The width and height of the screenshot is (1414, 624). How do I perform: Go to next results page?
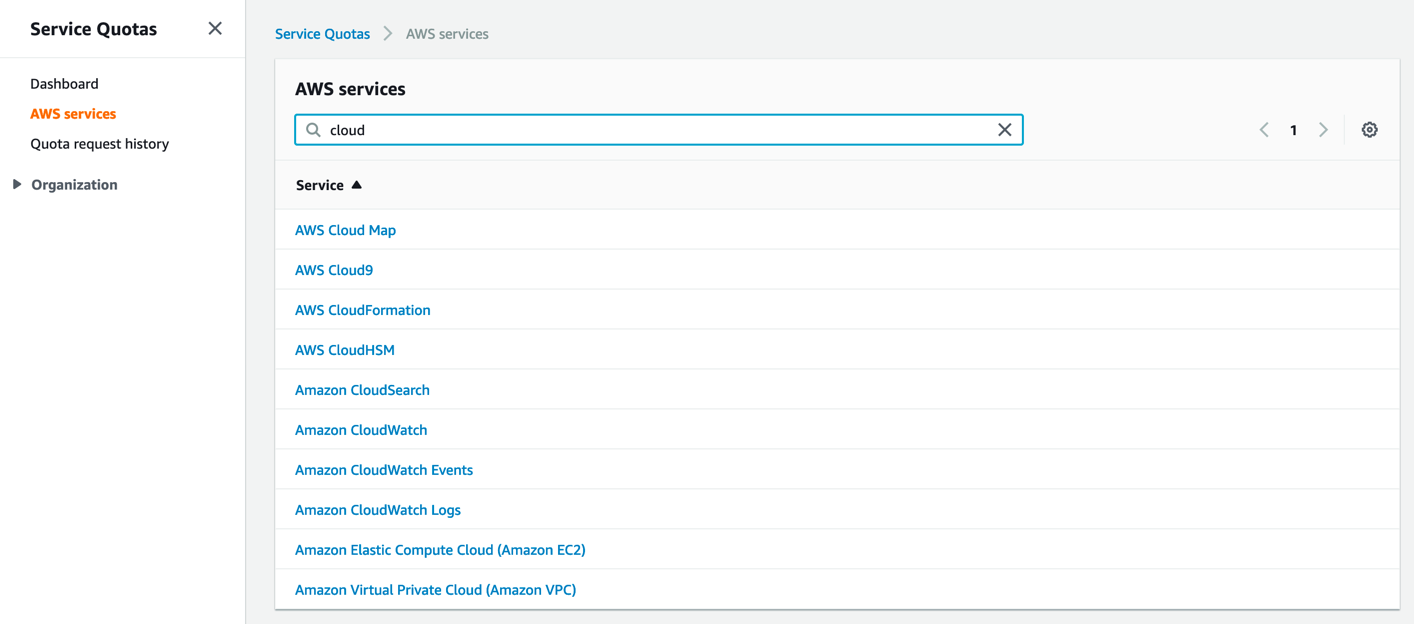click(1323, 130)
